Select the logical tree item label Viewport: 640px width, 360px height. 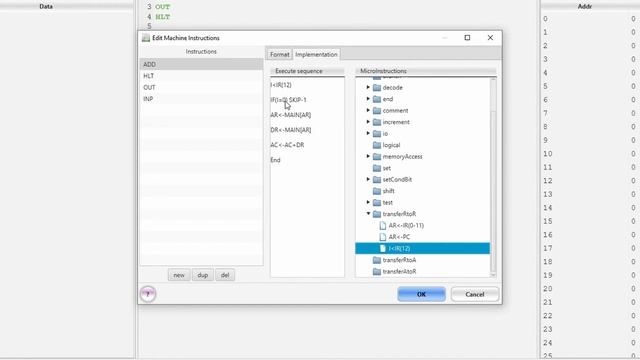391,145
